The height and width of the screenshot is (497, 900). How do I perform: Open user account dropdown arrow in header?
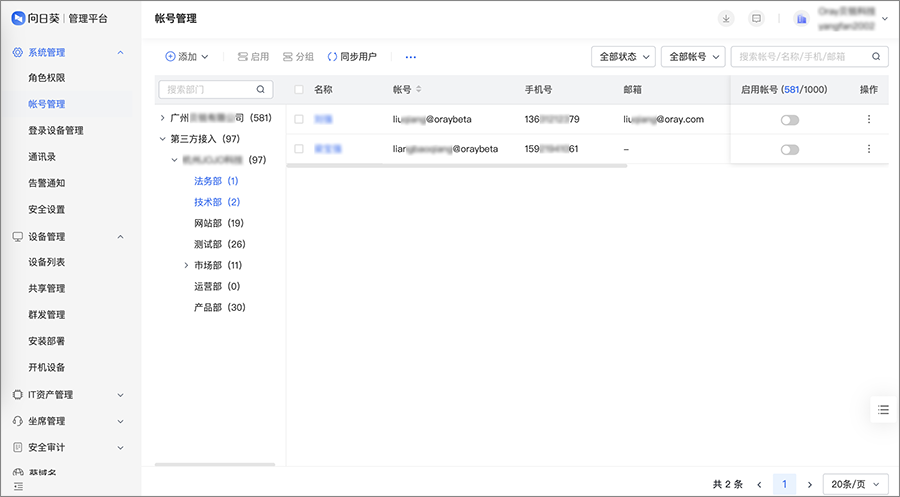pos(885,18)
